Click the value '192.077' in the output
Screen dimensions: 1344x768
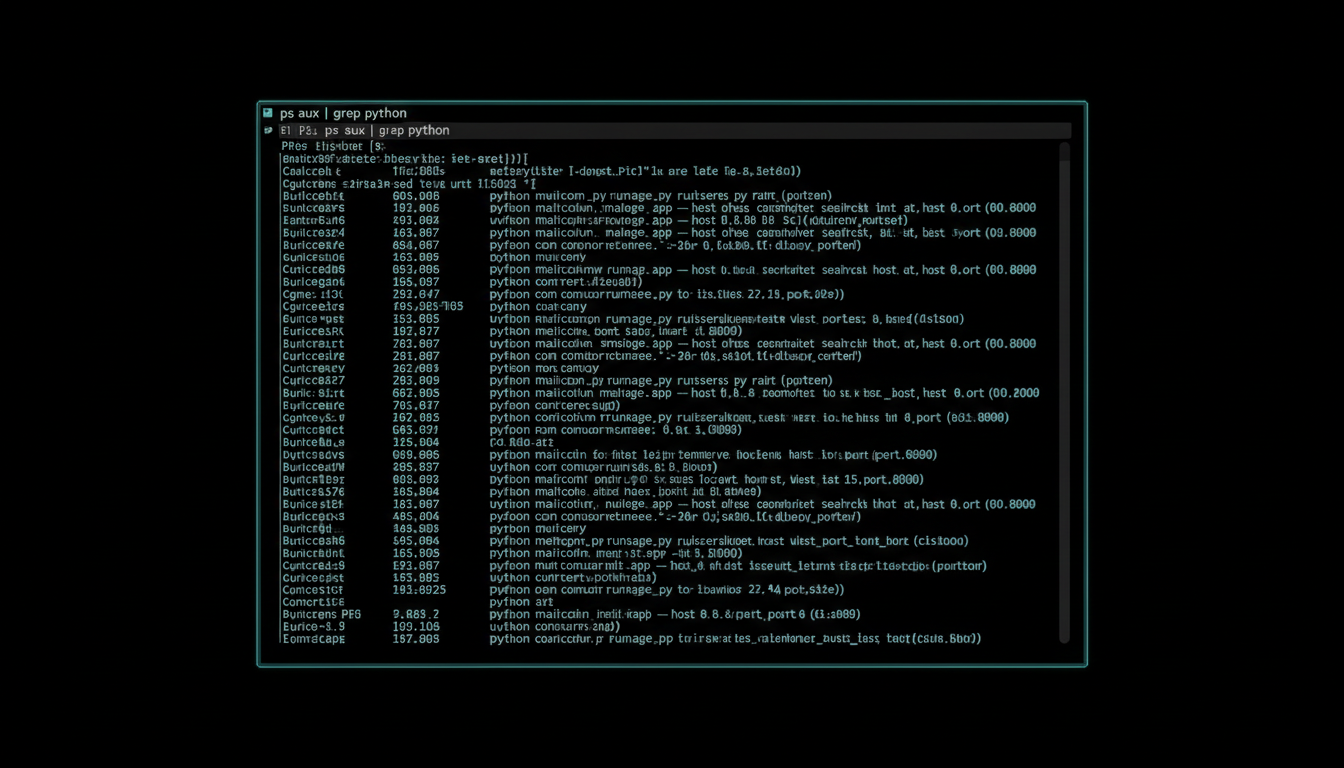point(416,331)
